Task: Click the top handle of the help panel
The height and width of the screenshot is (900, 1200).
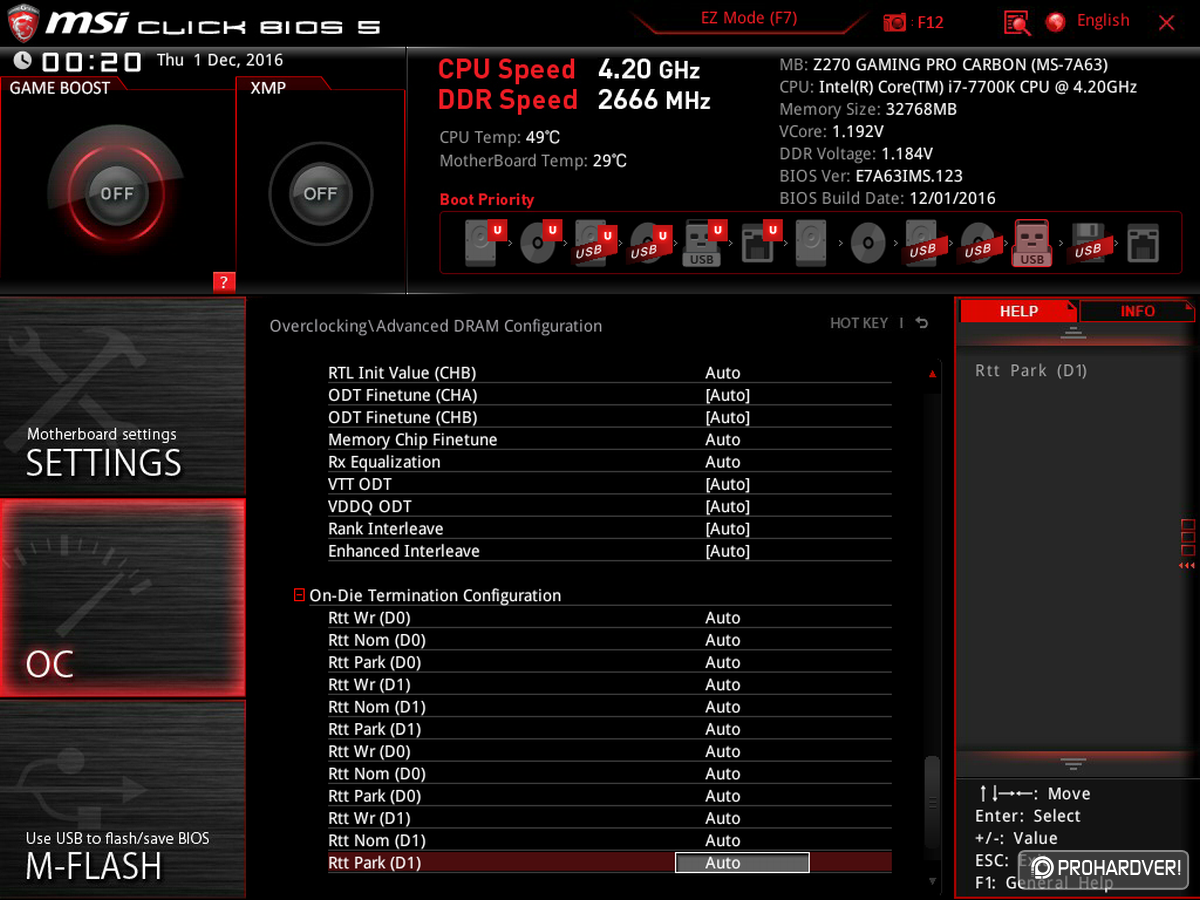Action: [1073, 333]
